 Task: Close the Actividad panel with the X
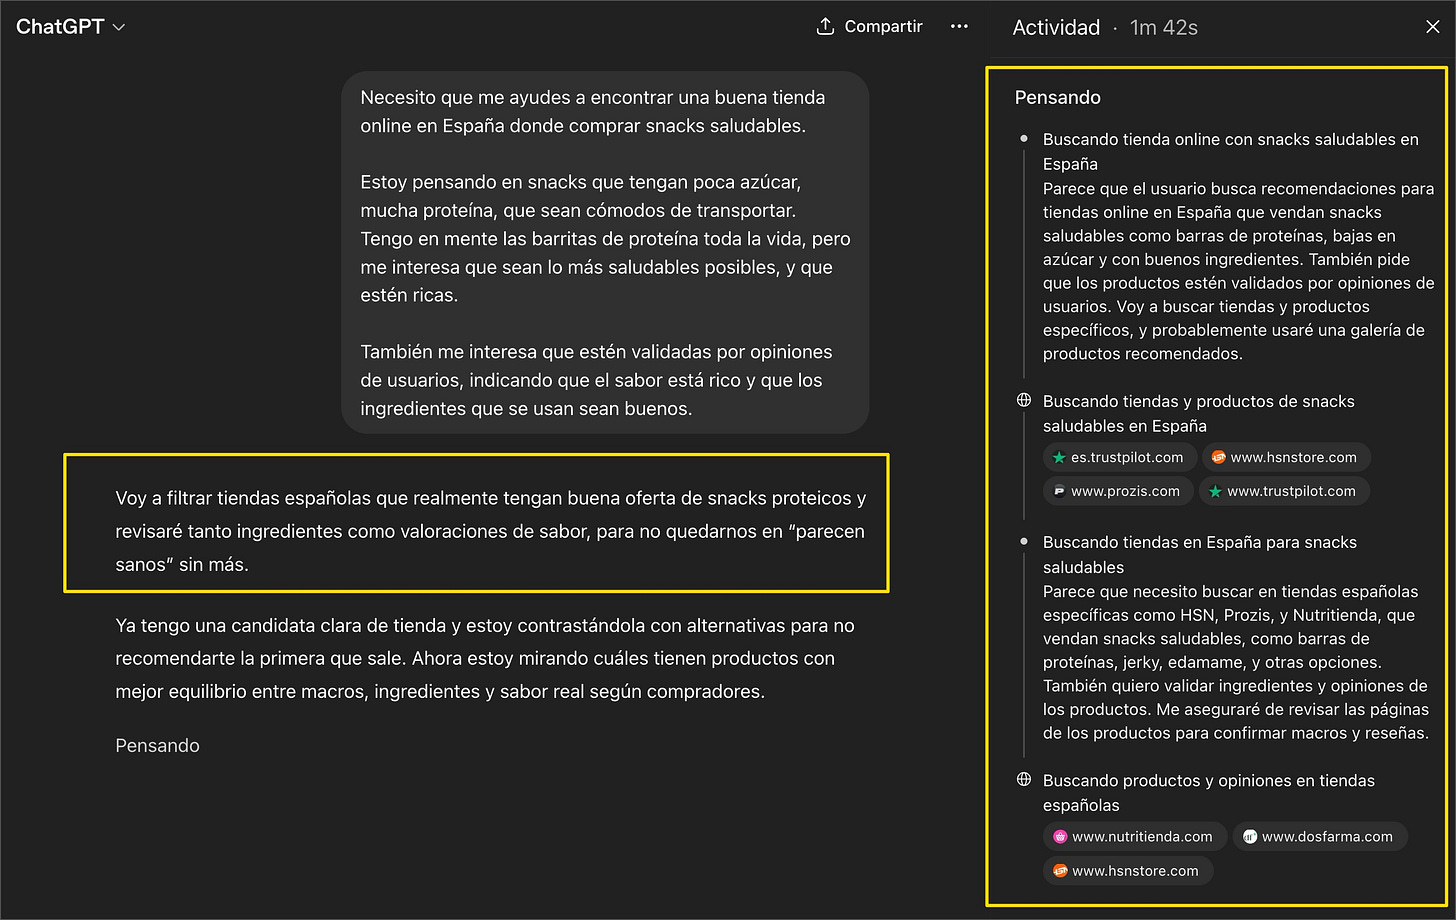tap(1433, 27)
